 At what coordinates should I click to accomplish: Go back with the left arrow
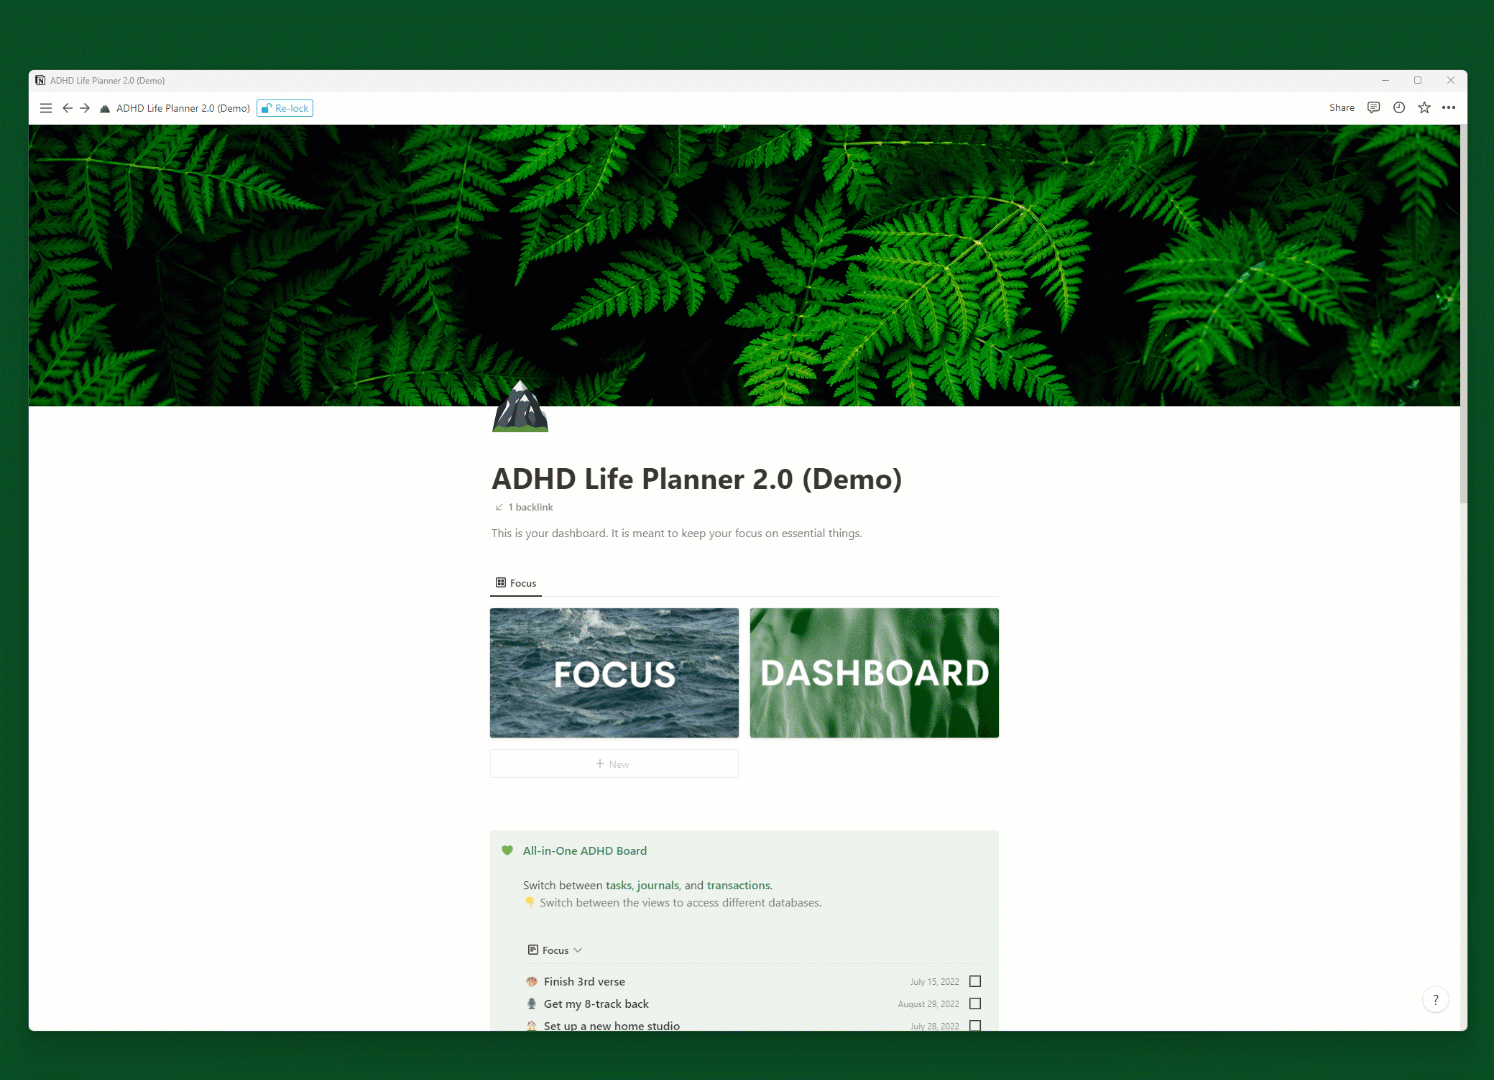[67, 108]
